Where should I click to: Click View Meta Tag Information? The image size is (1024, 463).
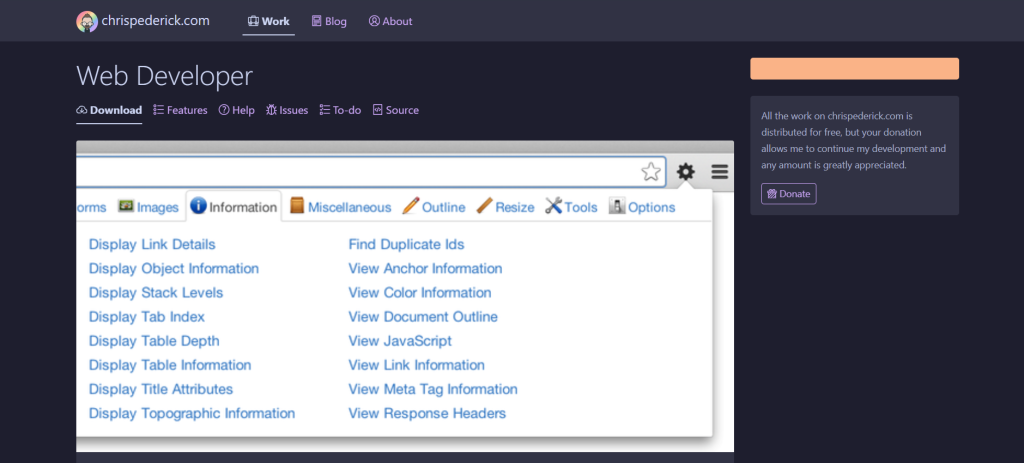pyautogui.click(x=433, y=389)
